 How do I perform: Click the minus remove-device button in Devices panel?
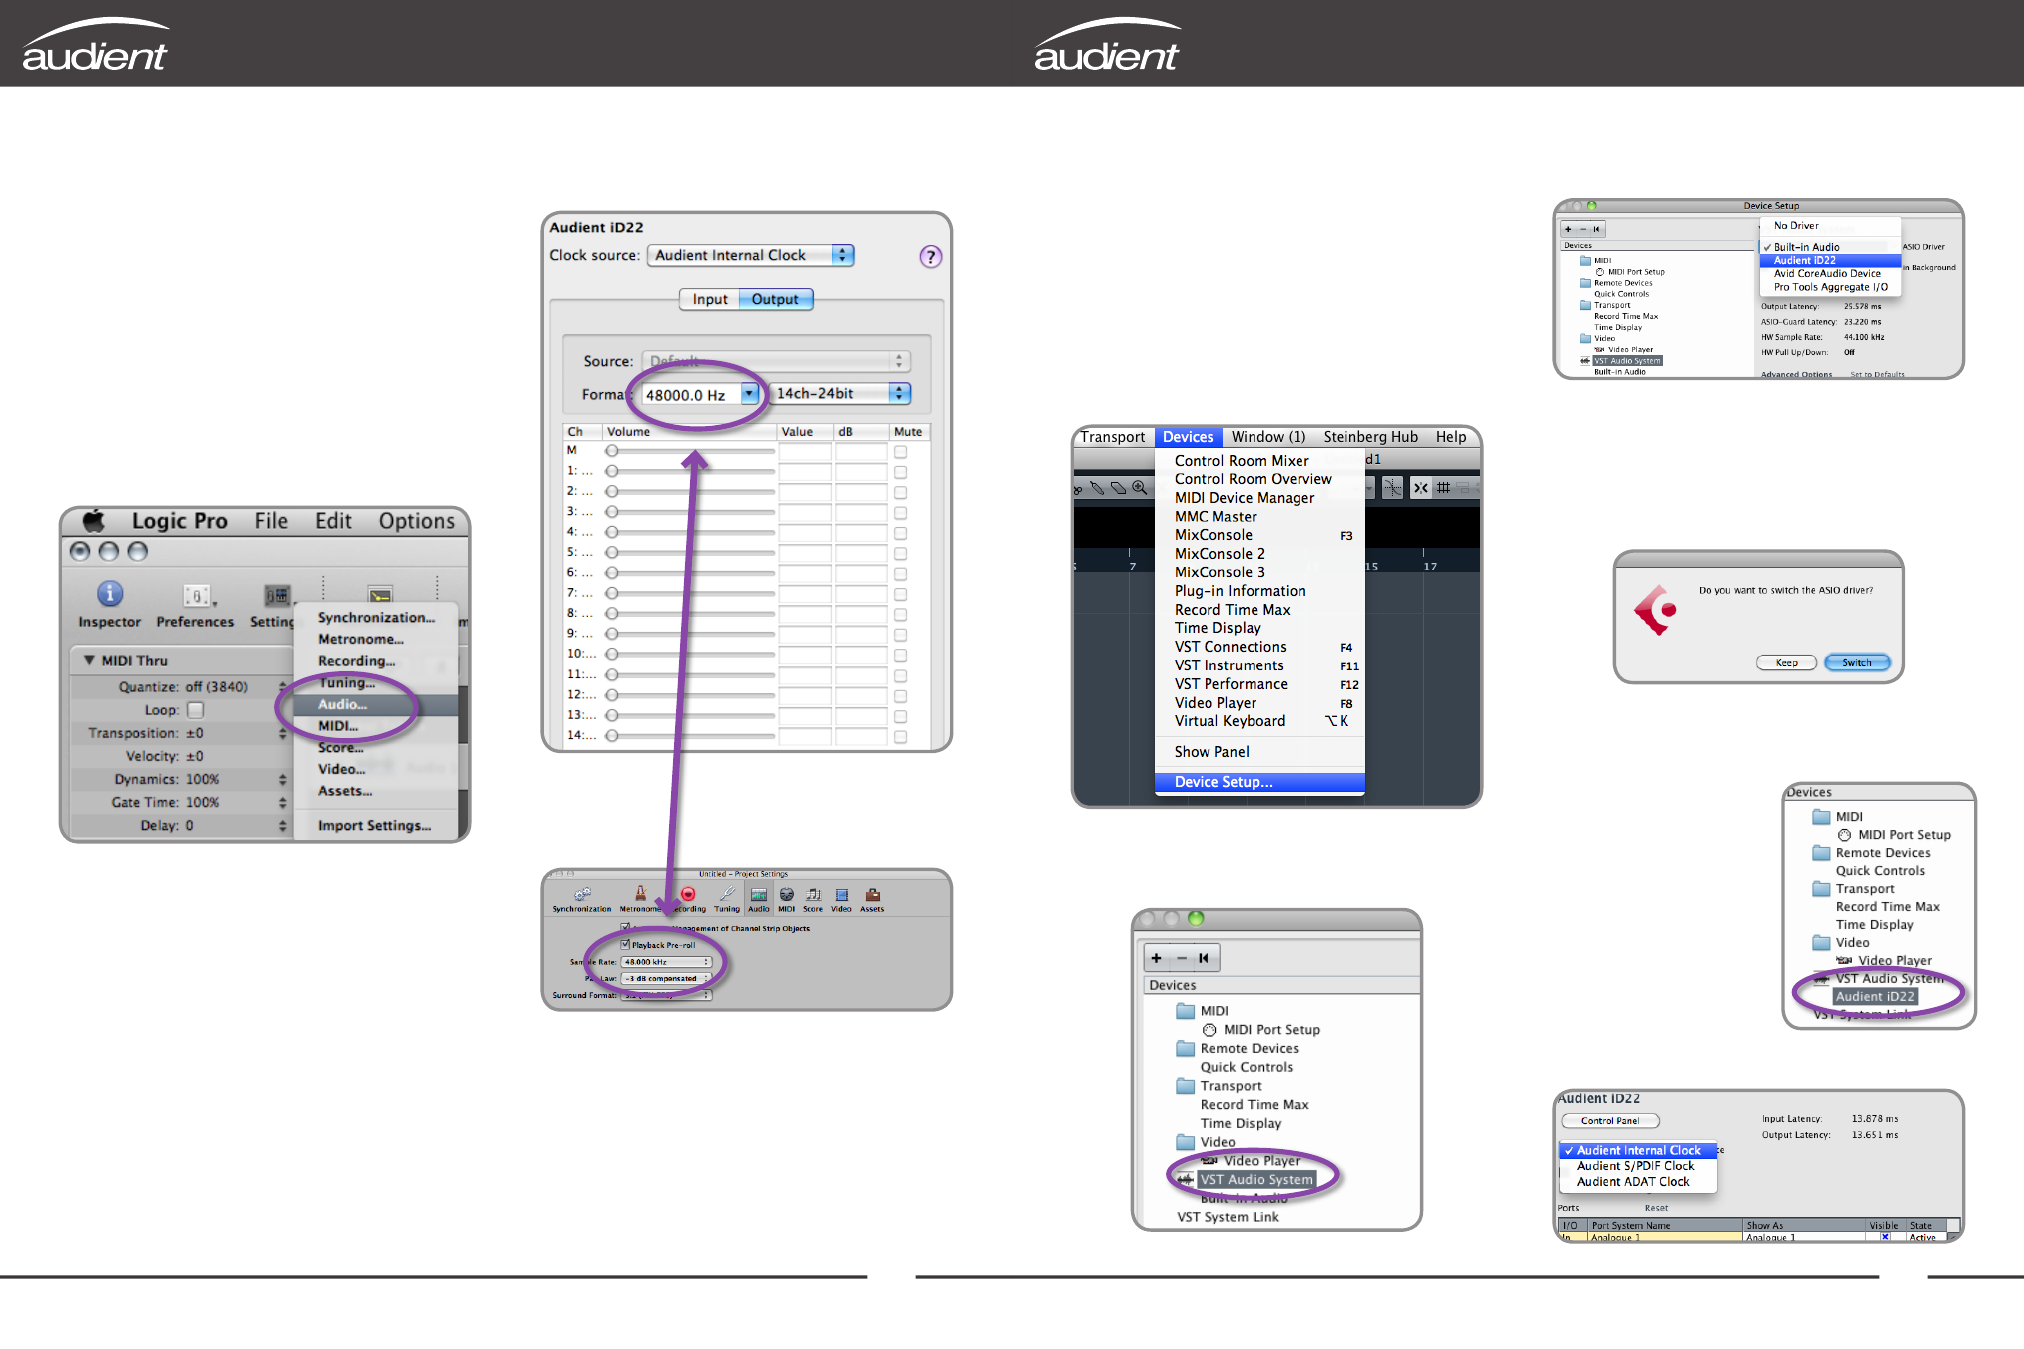point(1181,958)
